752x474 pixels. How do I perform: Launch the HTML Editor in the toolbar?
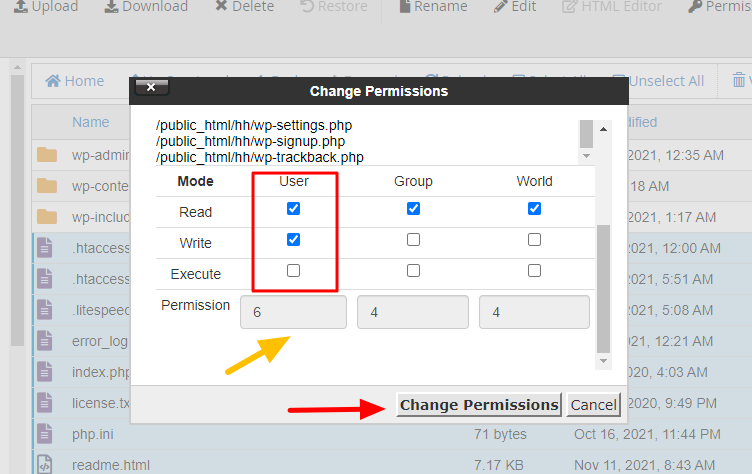pyautogui.click(x=612, y=6)
